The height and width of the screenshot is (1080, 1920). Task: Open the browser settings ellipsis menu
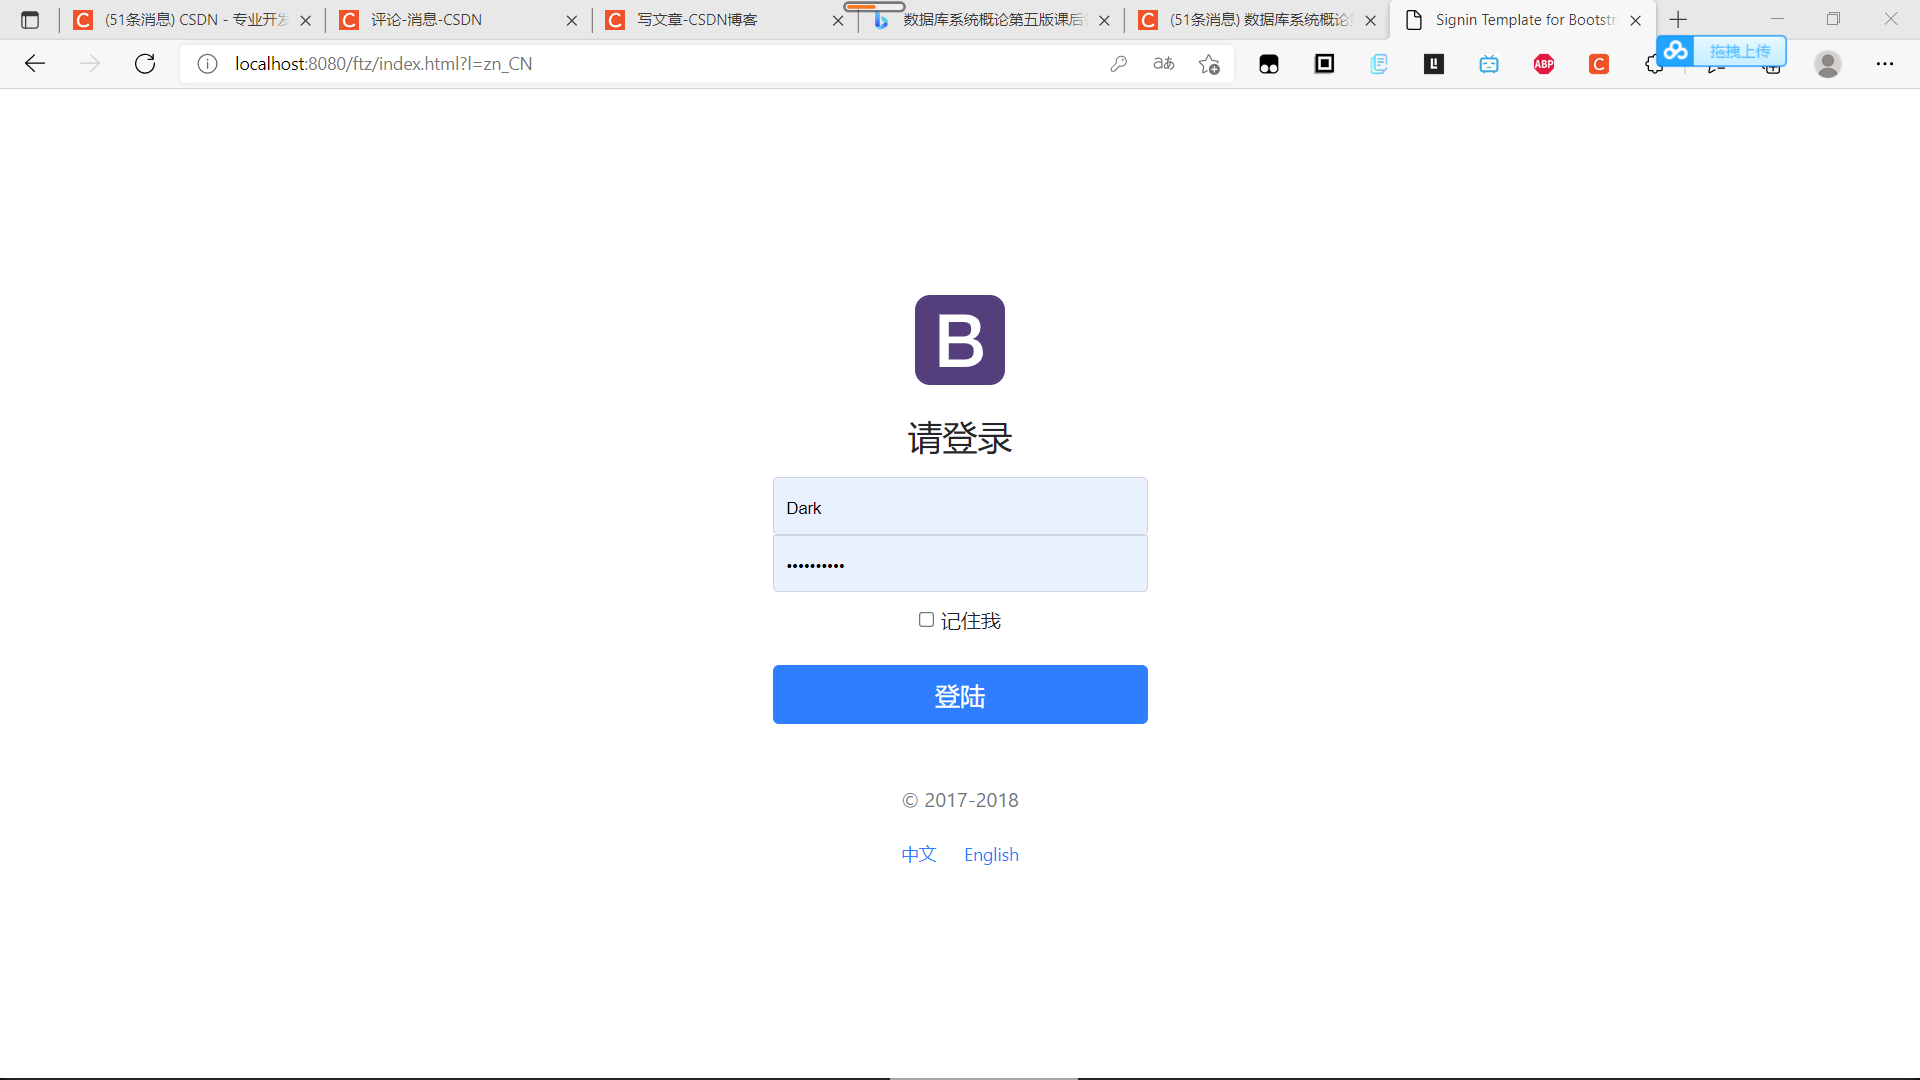pos(1885,64)
